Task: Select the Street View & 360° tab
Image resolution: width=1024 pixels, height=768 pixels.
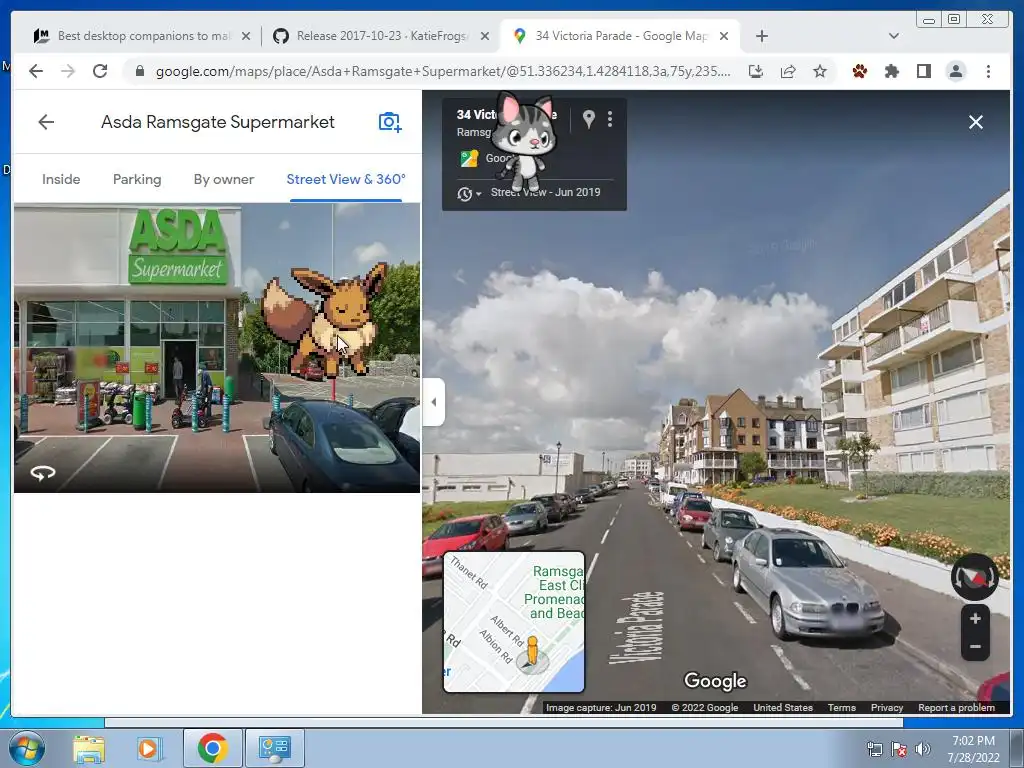Action: pyautogui.click(x=346, y=180)
